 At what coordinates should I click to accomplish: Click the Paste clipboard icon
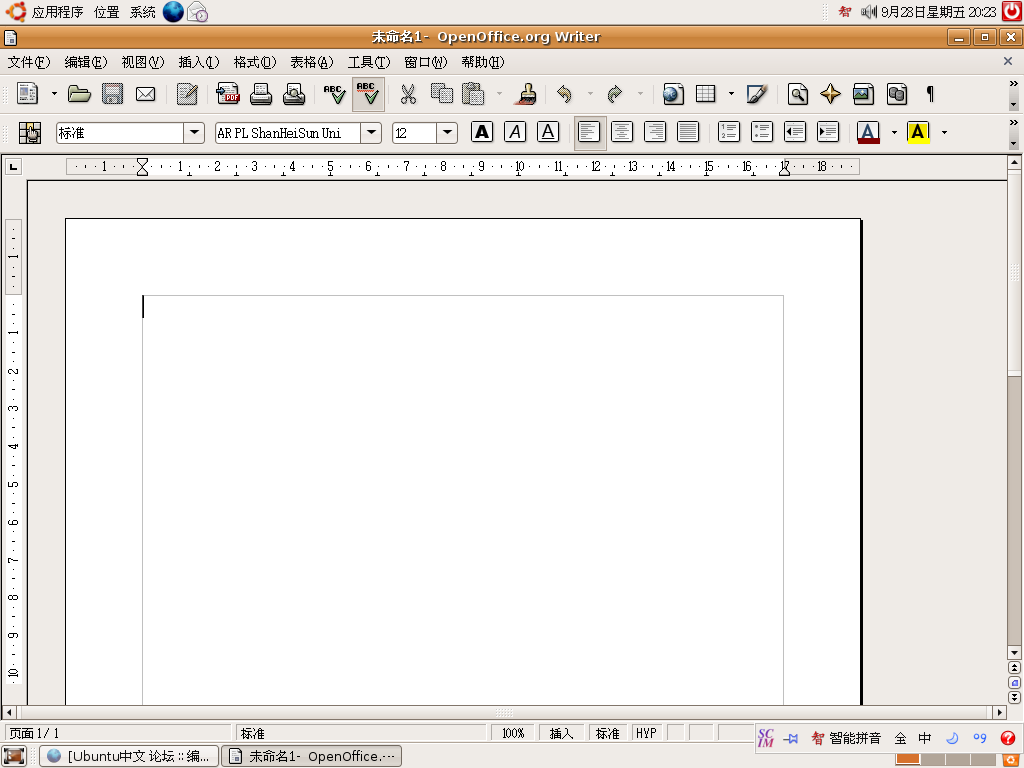[x=473, y=94]
